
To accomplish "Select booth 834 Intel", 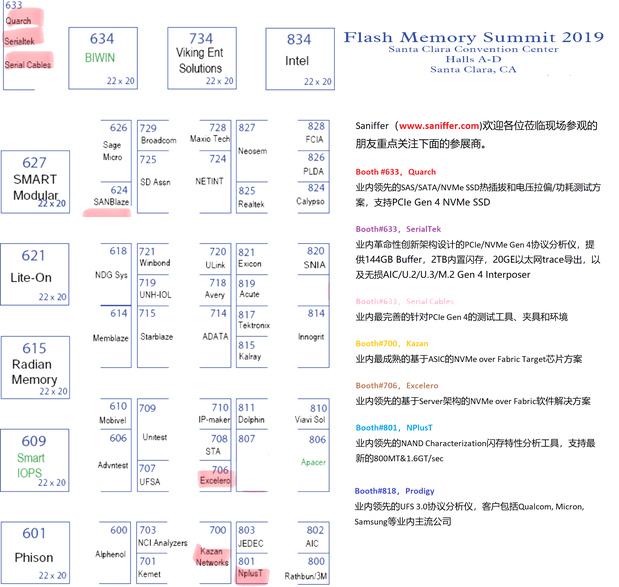I will pyautogui.click(x=300, y=59).
